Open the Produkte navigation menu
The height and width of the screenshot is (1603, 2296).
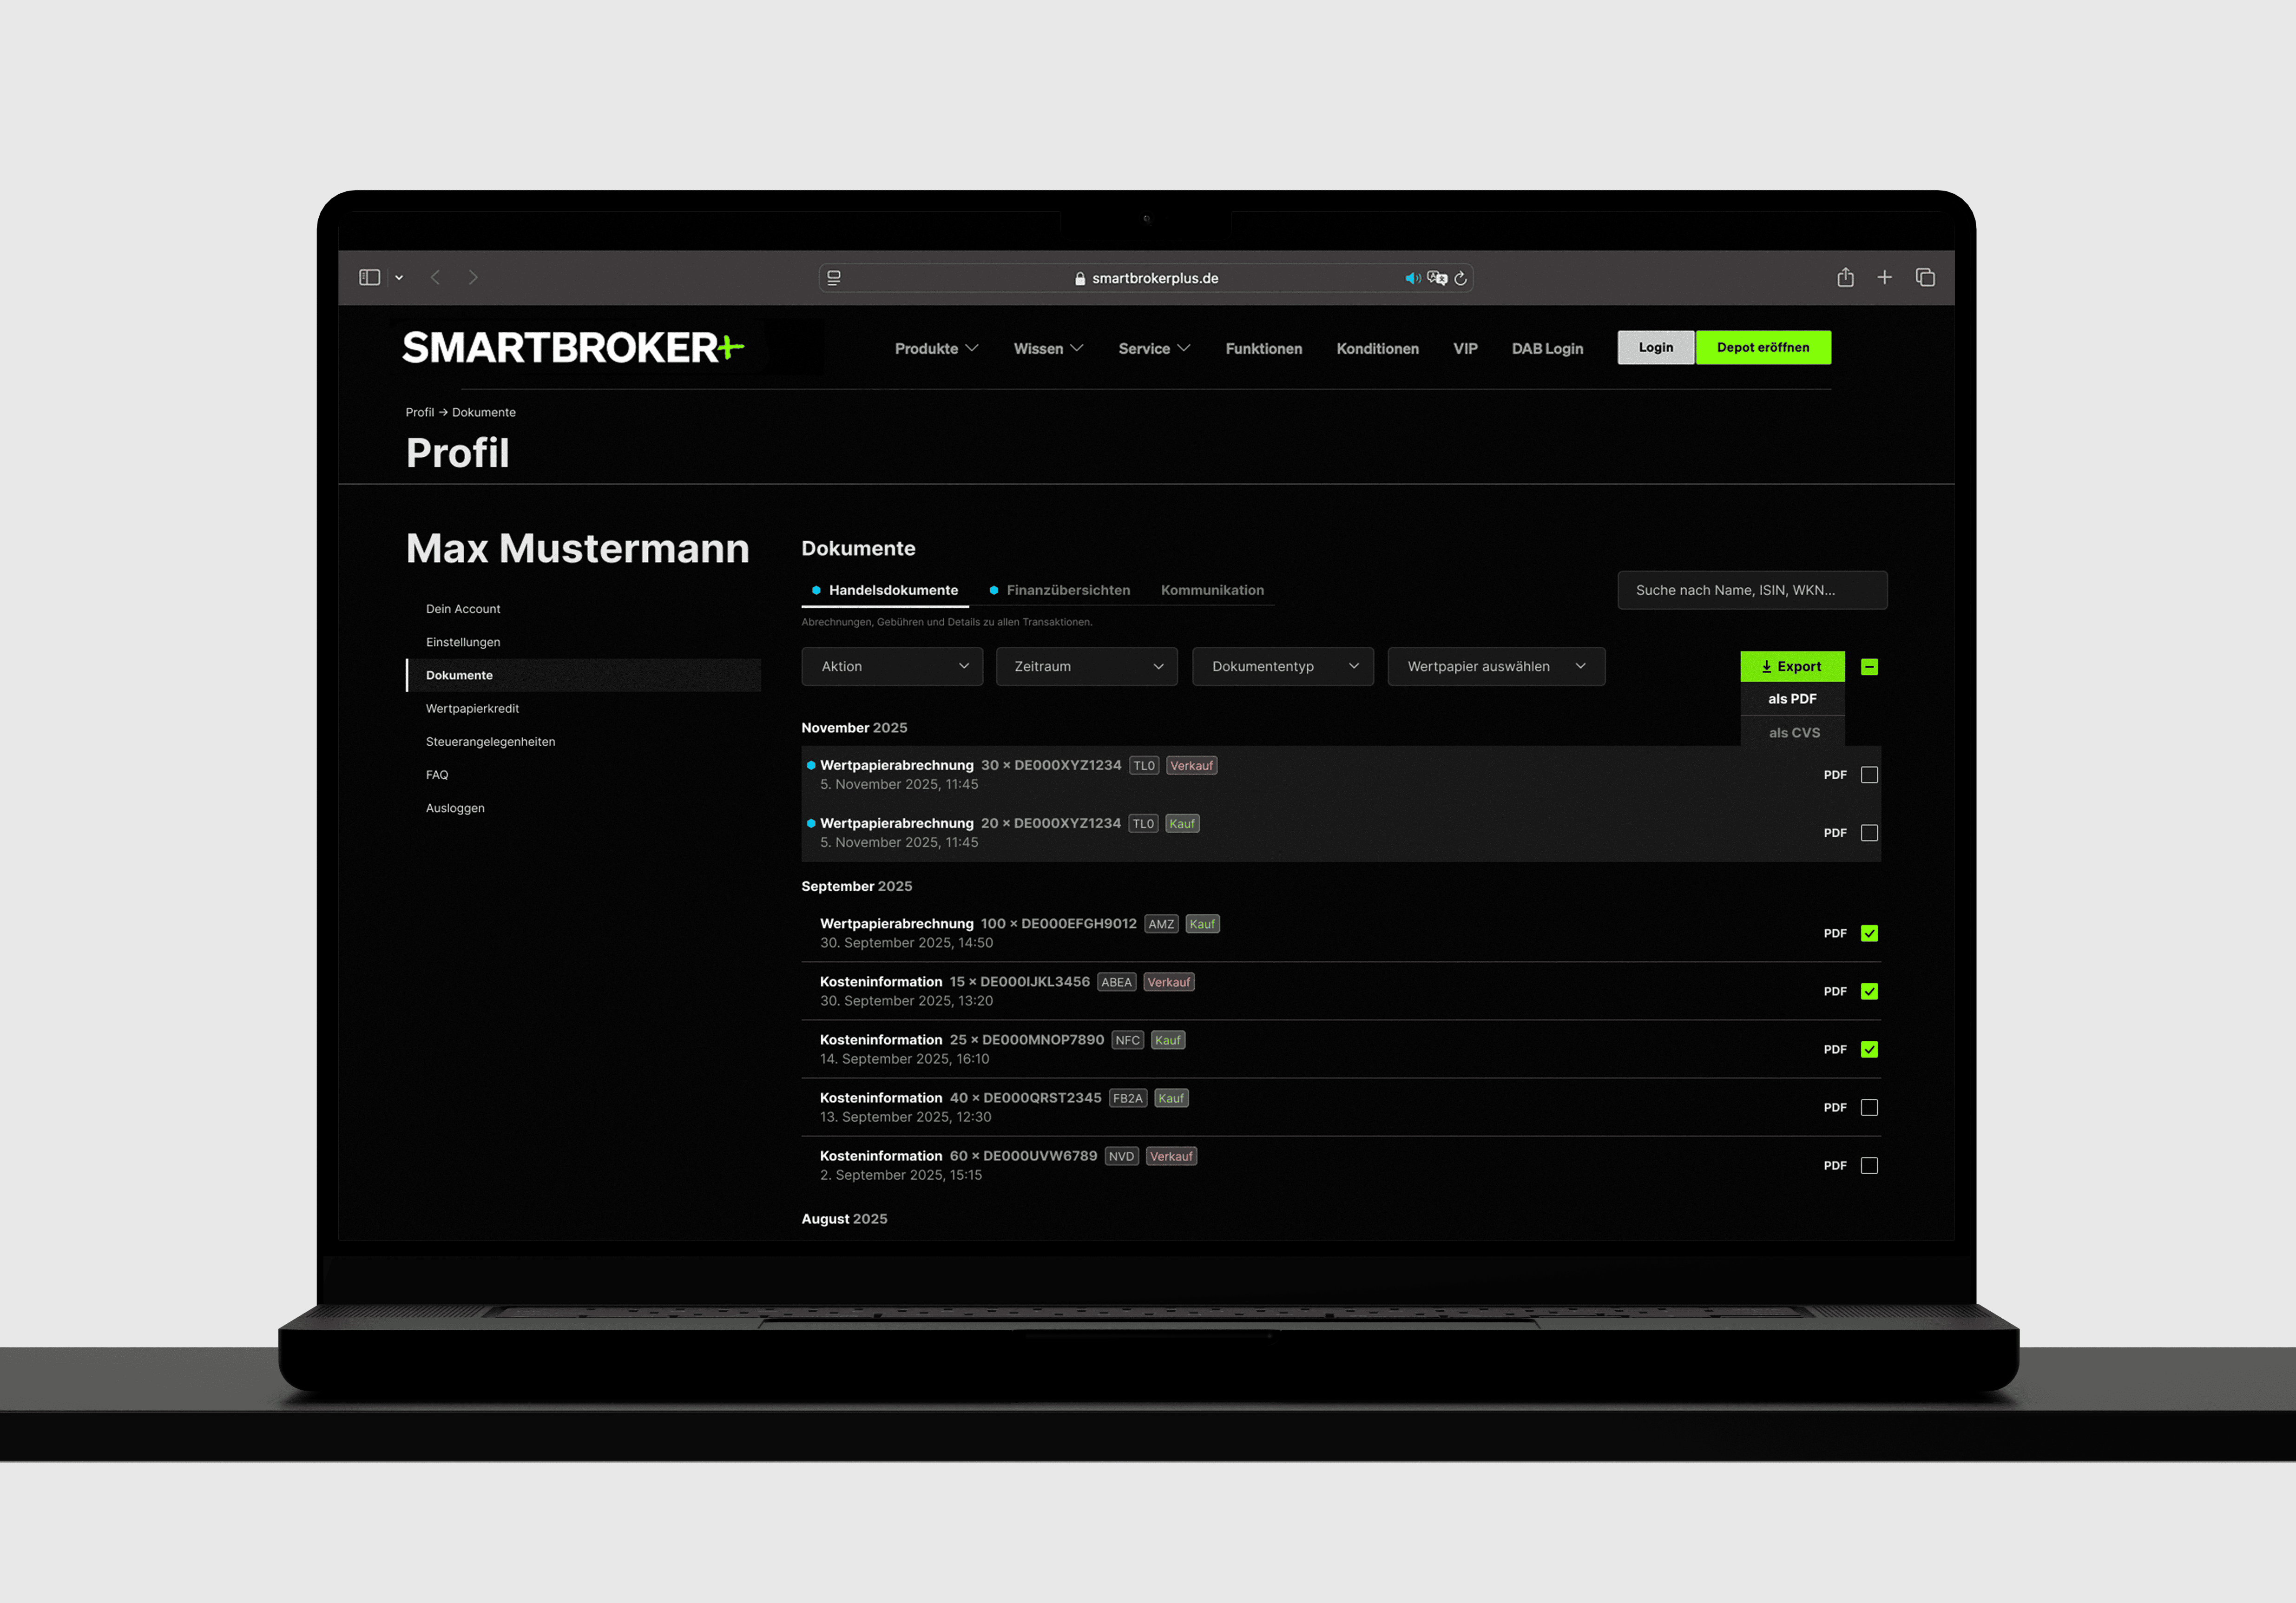pyautogui.click(x=935, y=348)
